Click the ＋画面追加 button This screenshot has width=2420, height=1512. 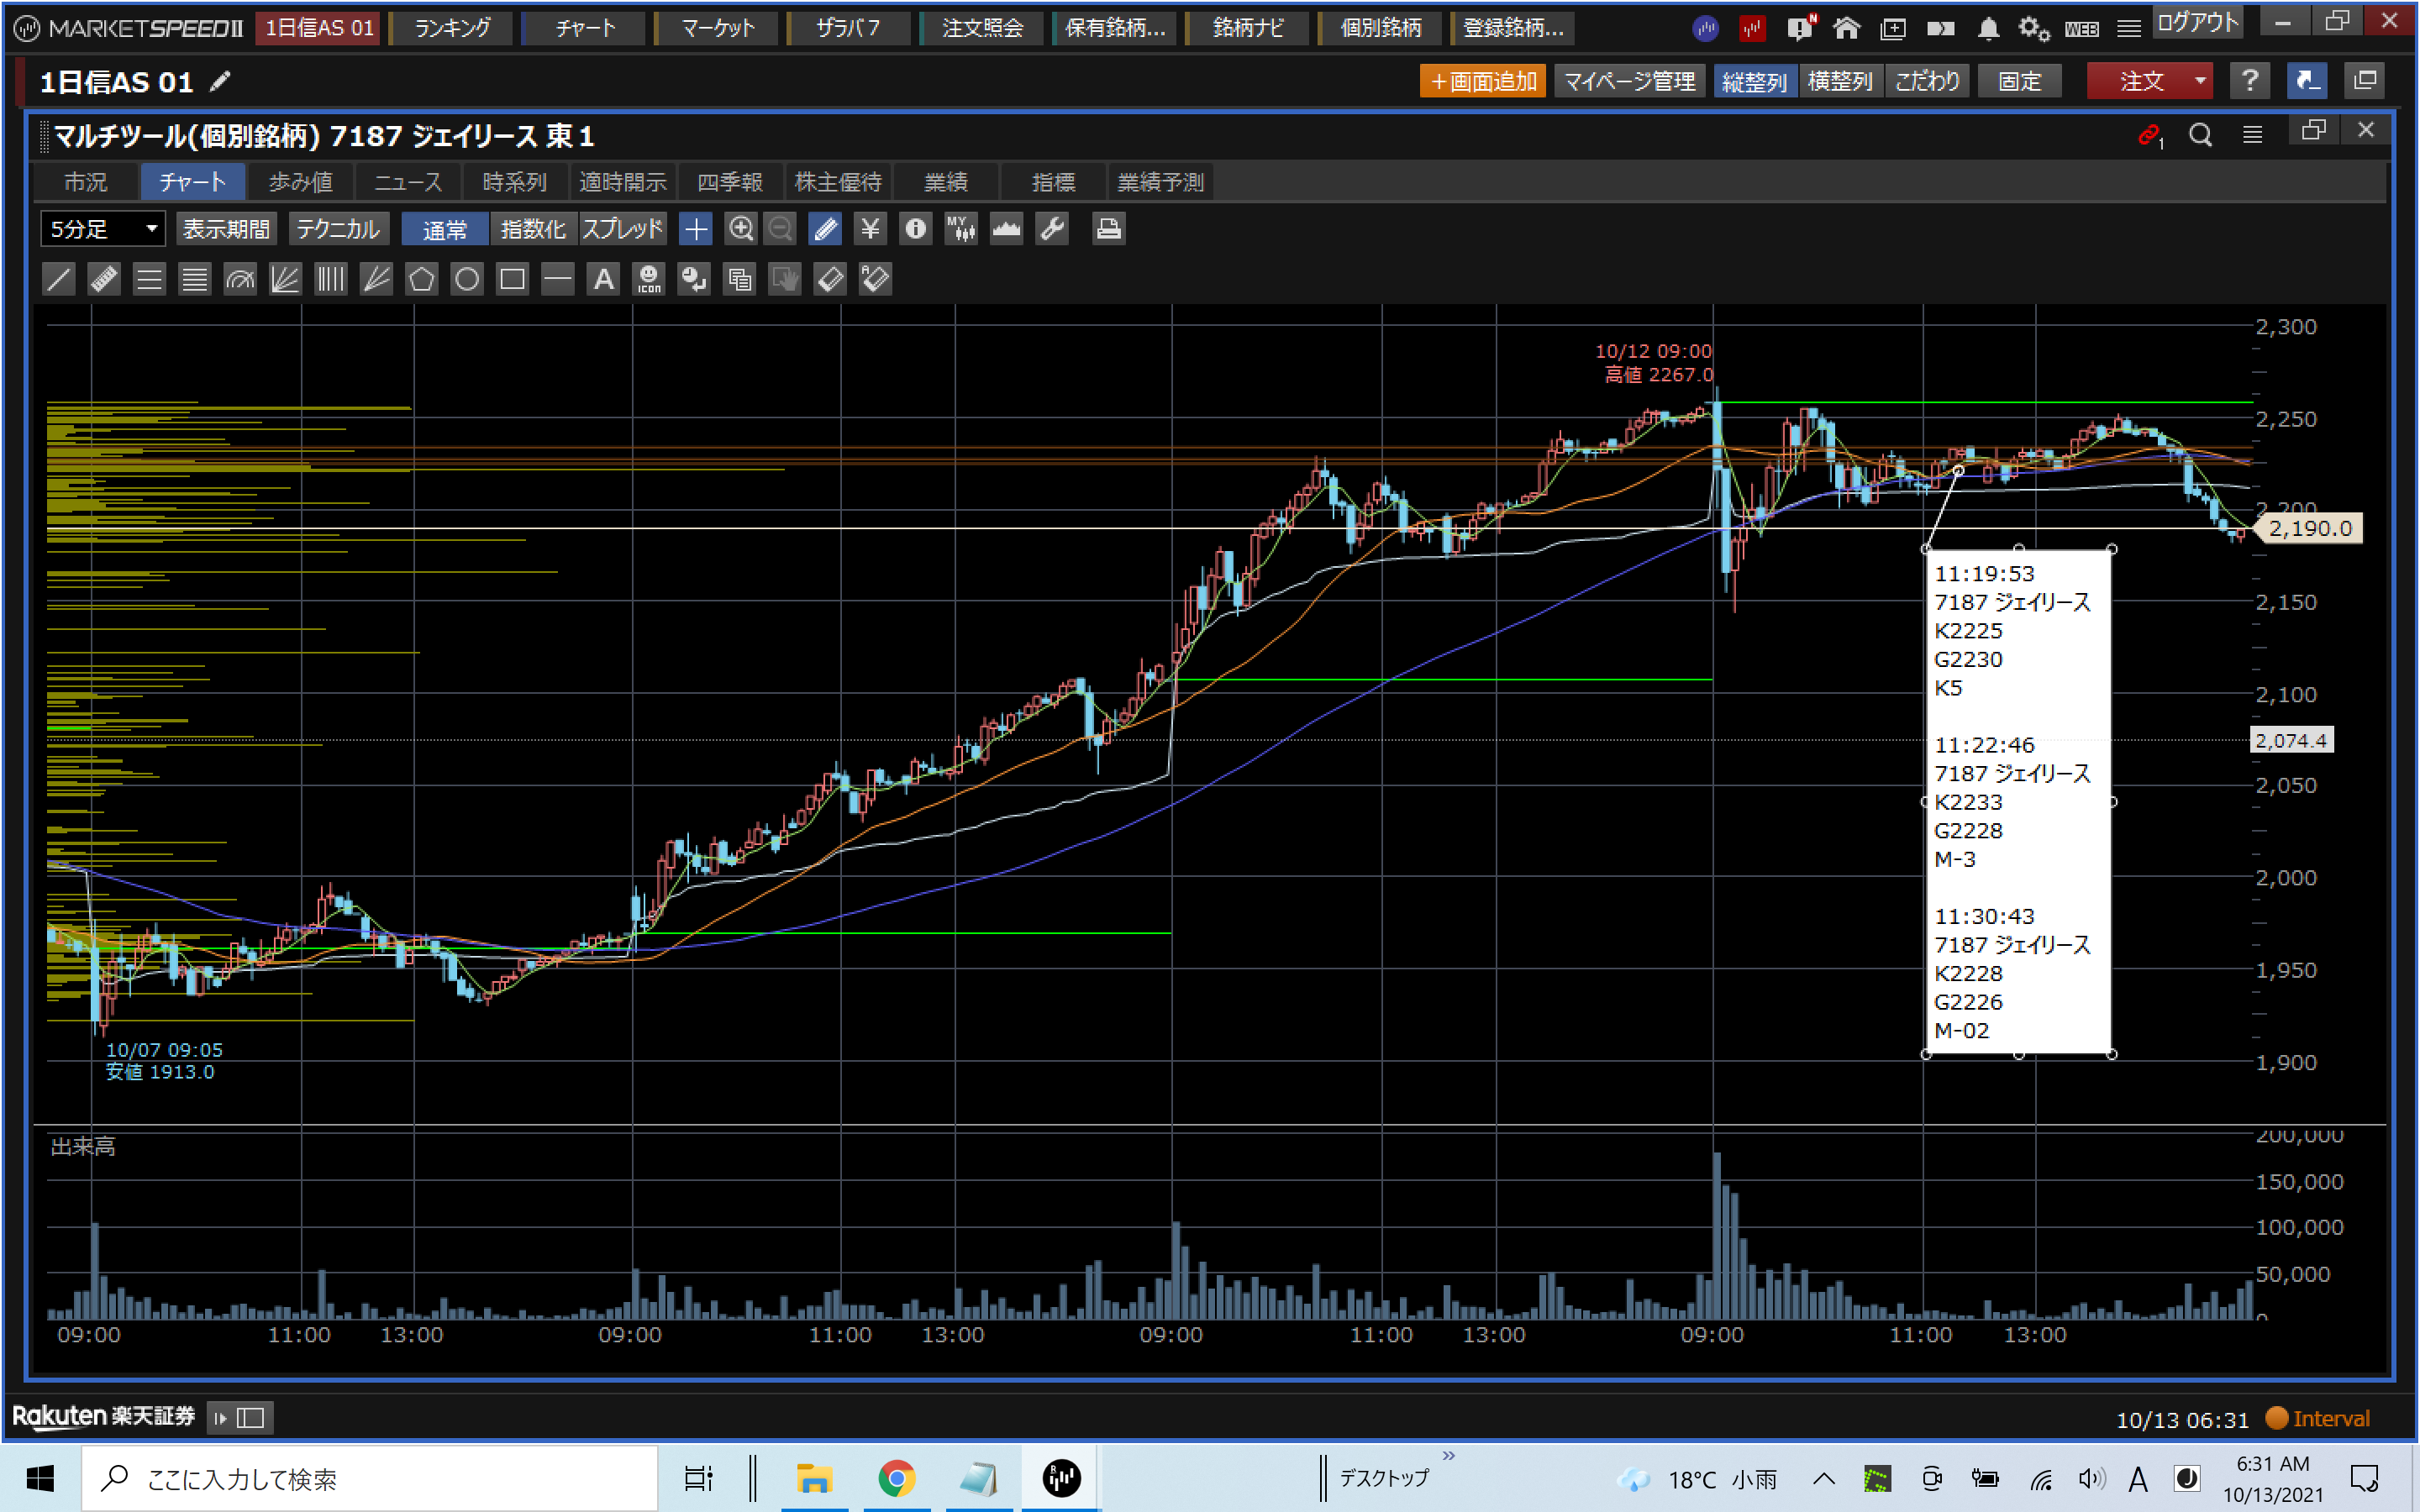(1482, 81)
